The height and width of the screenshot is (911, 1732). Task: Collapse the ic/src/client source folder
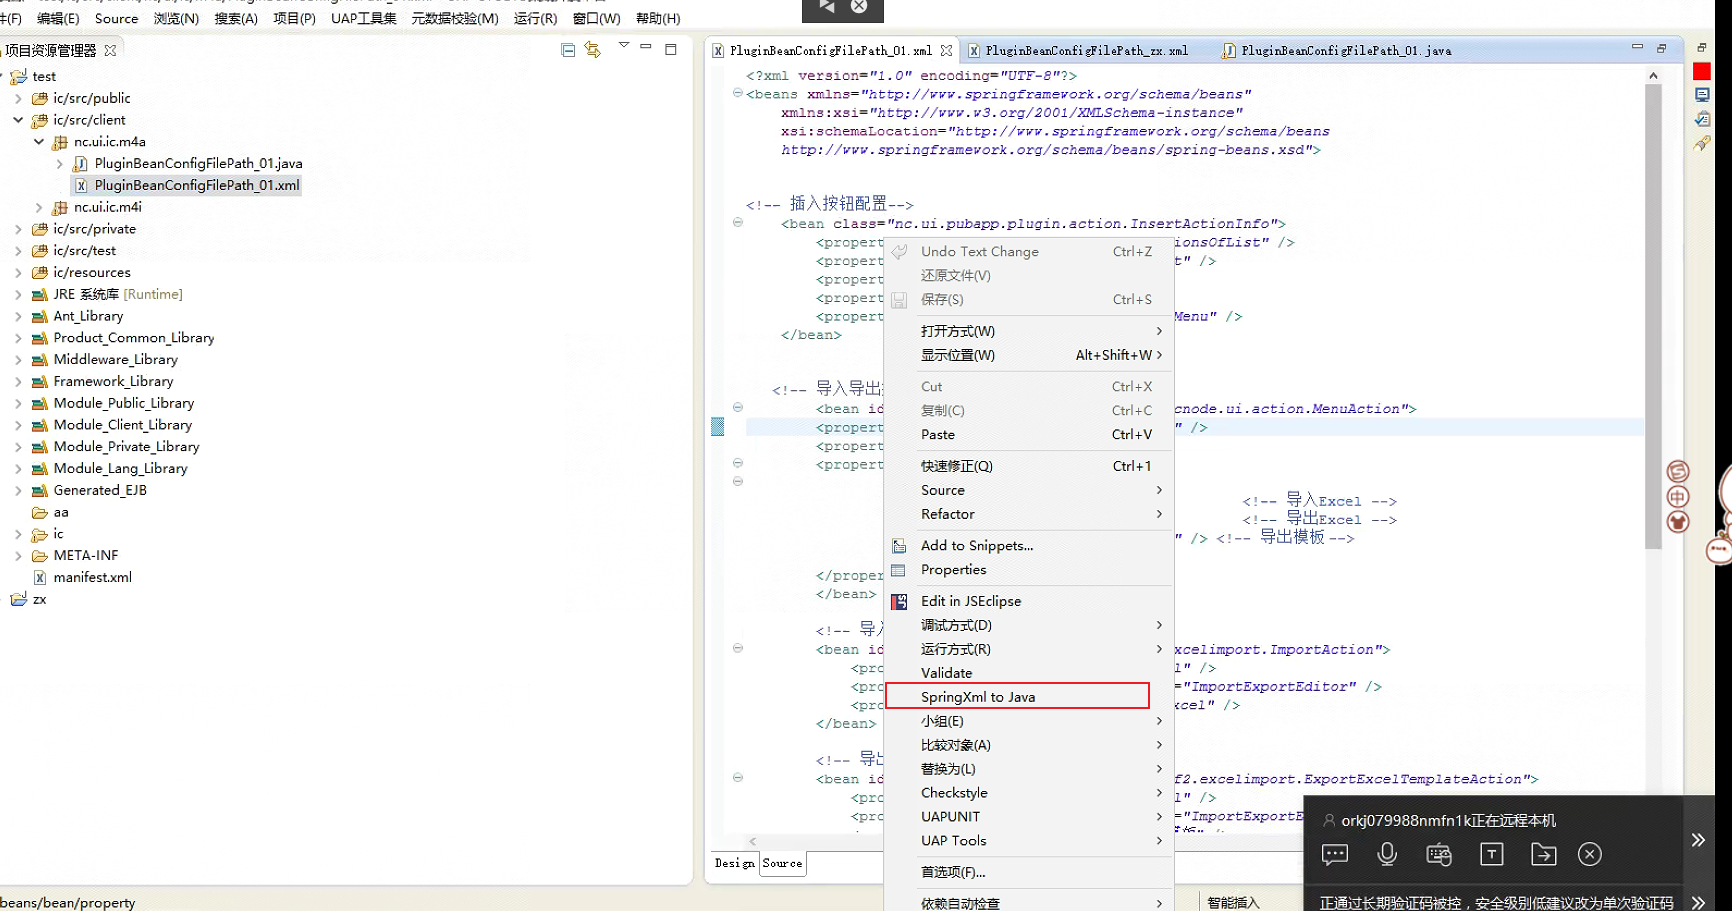pyautogui.click(x=18, y=120)
